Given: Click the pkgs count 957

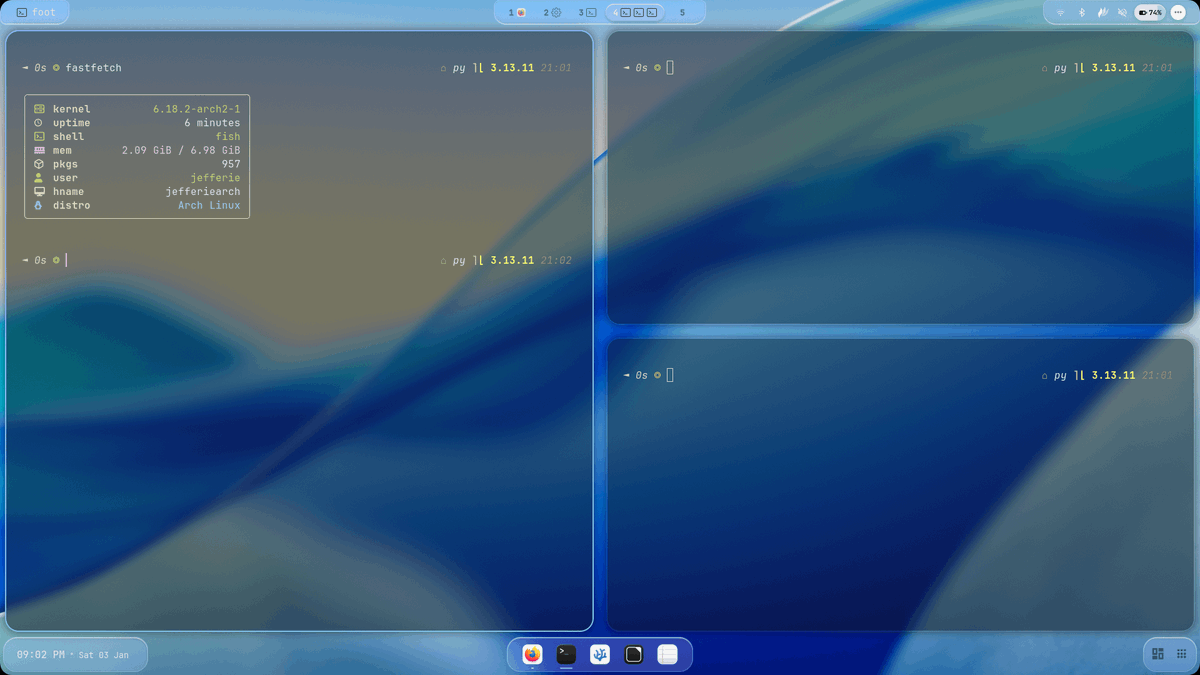Looking at the screenshot, I should tap(231, 164).
